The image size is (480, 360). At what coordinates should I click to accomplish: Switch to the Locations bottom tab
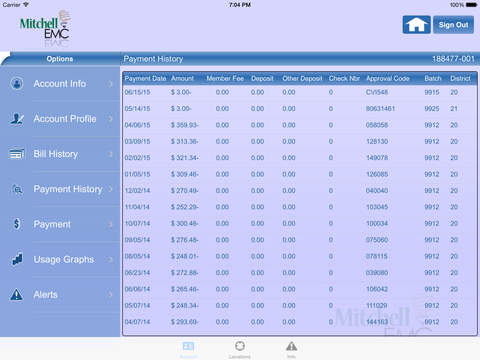coord(240,350)
